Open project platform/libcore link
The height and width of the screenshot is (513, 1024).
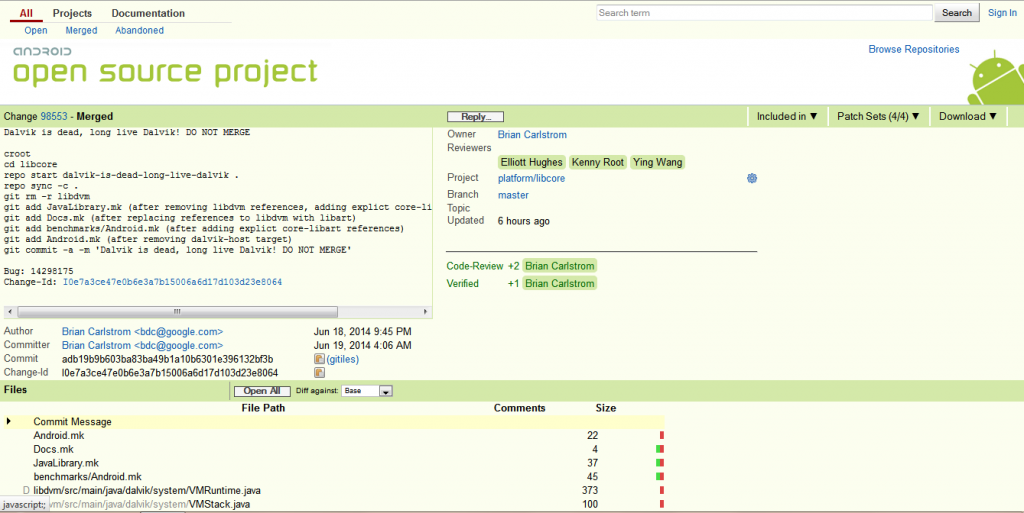(x=532, y=178)
